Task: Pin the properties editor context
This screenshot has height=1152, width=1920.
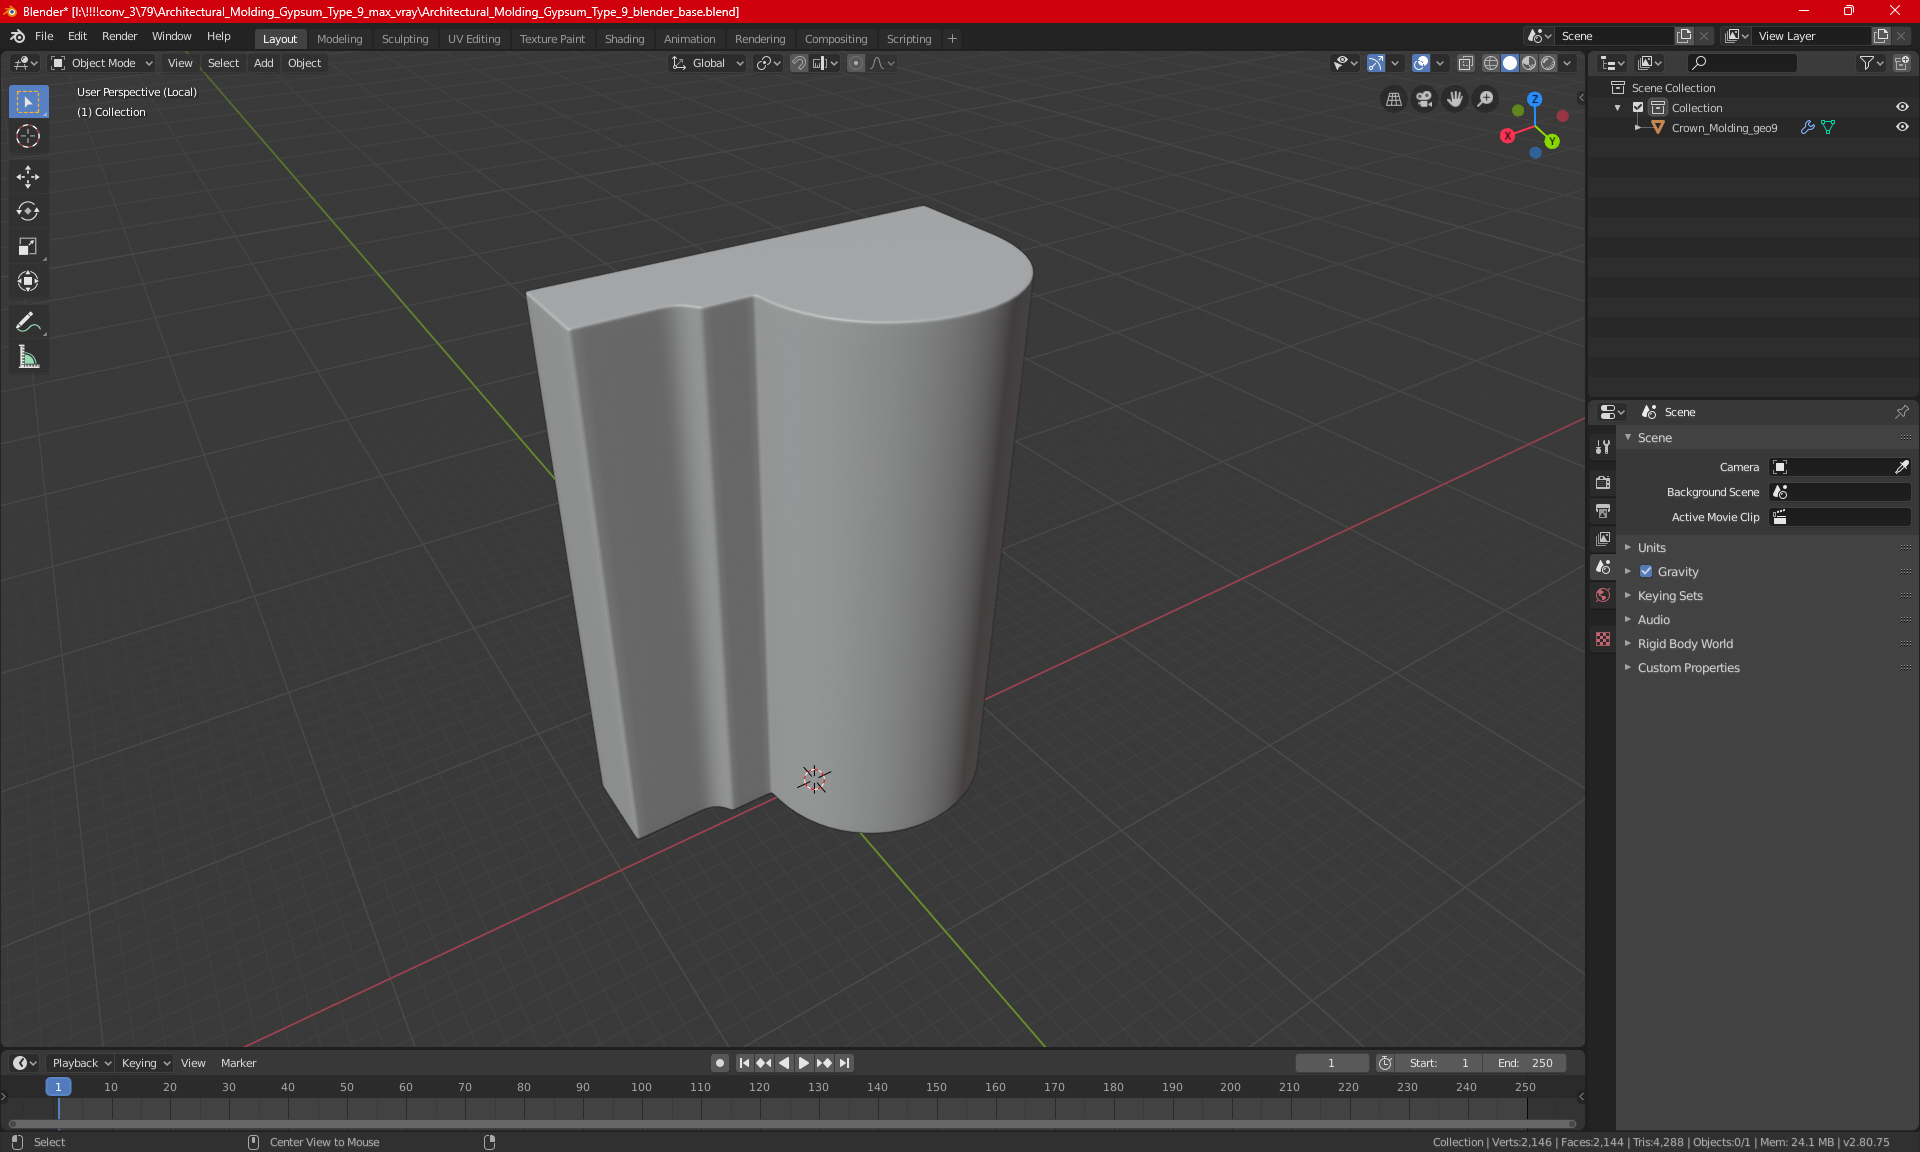Action: pos(1901,412)
